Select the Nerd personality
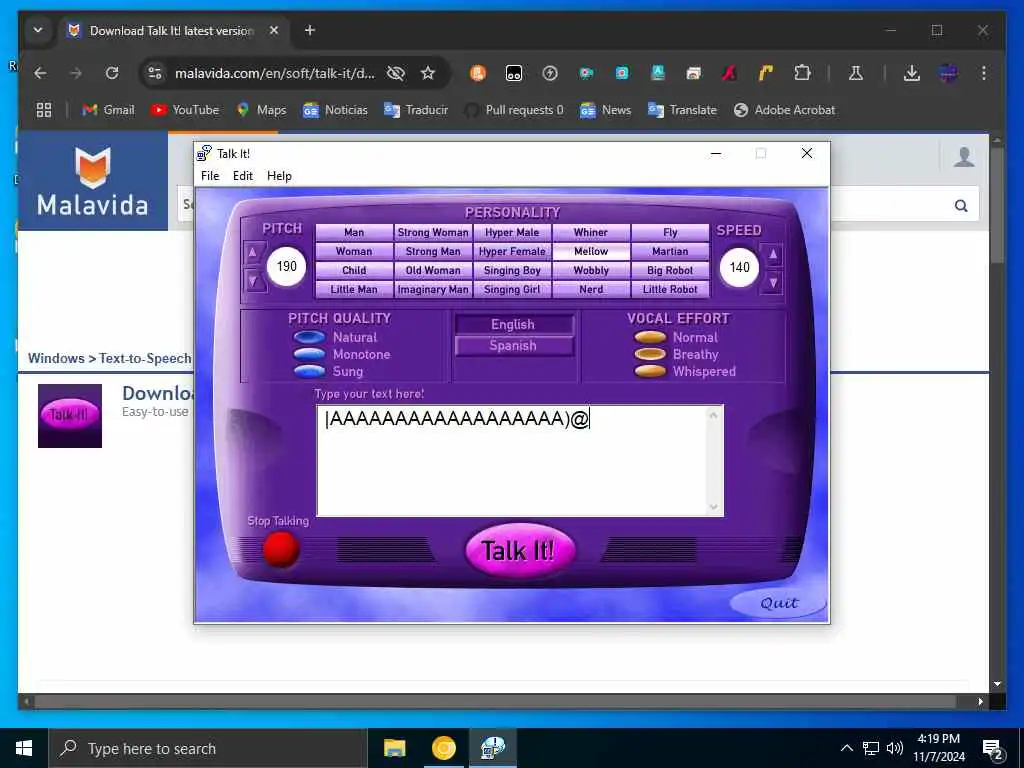 [x=591, y=289]
